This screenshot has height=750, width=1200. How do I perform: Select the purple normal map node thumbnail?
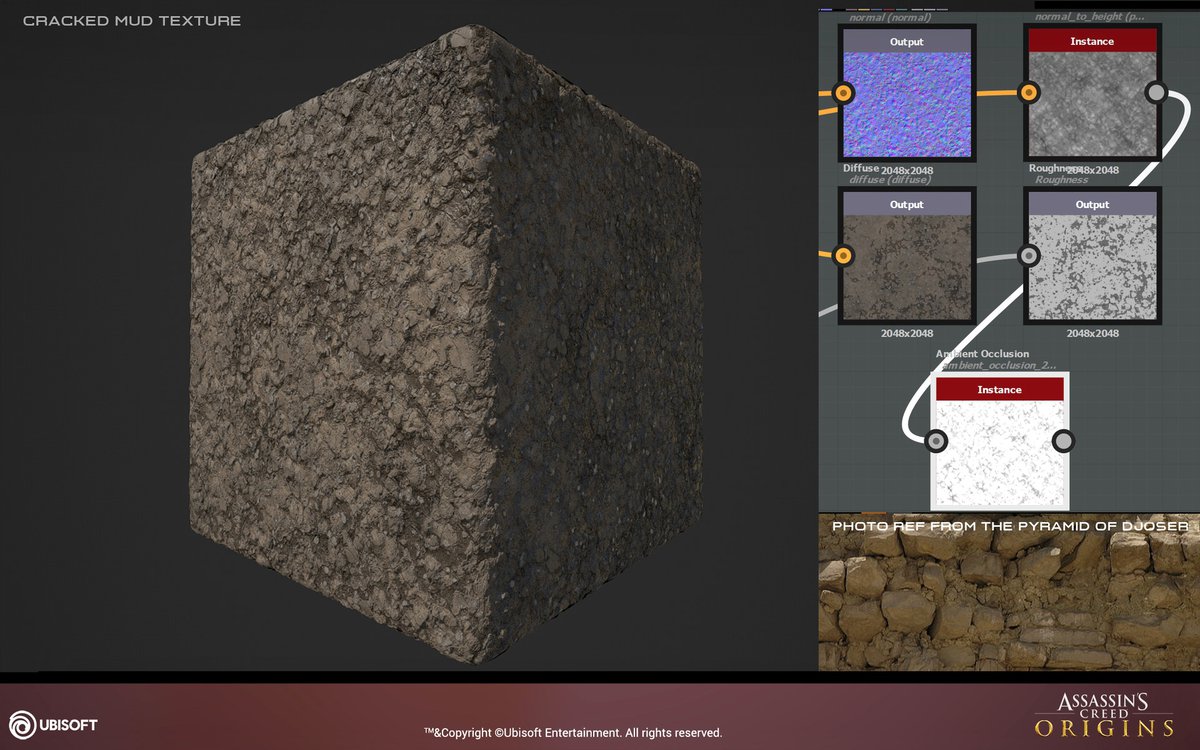pyautogui.click(x=907, y=105)
